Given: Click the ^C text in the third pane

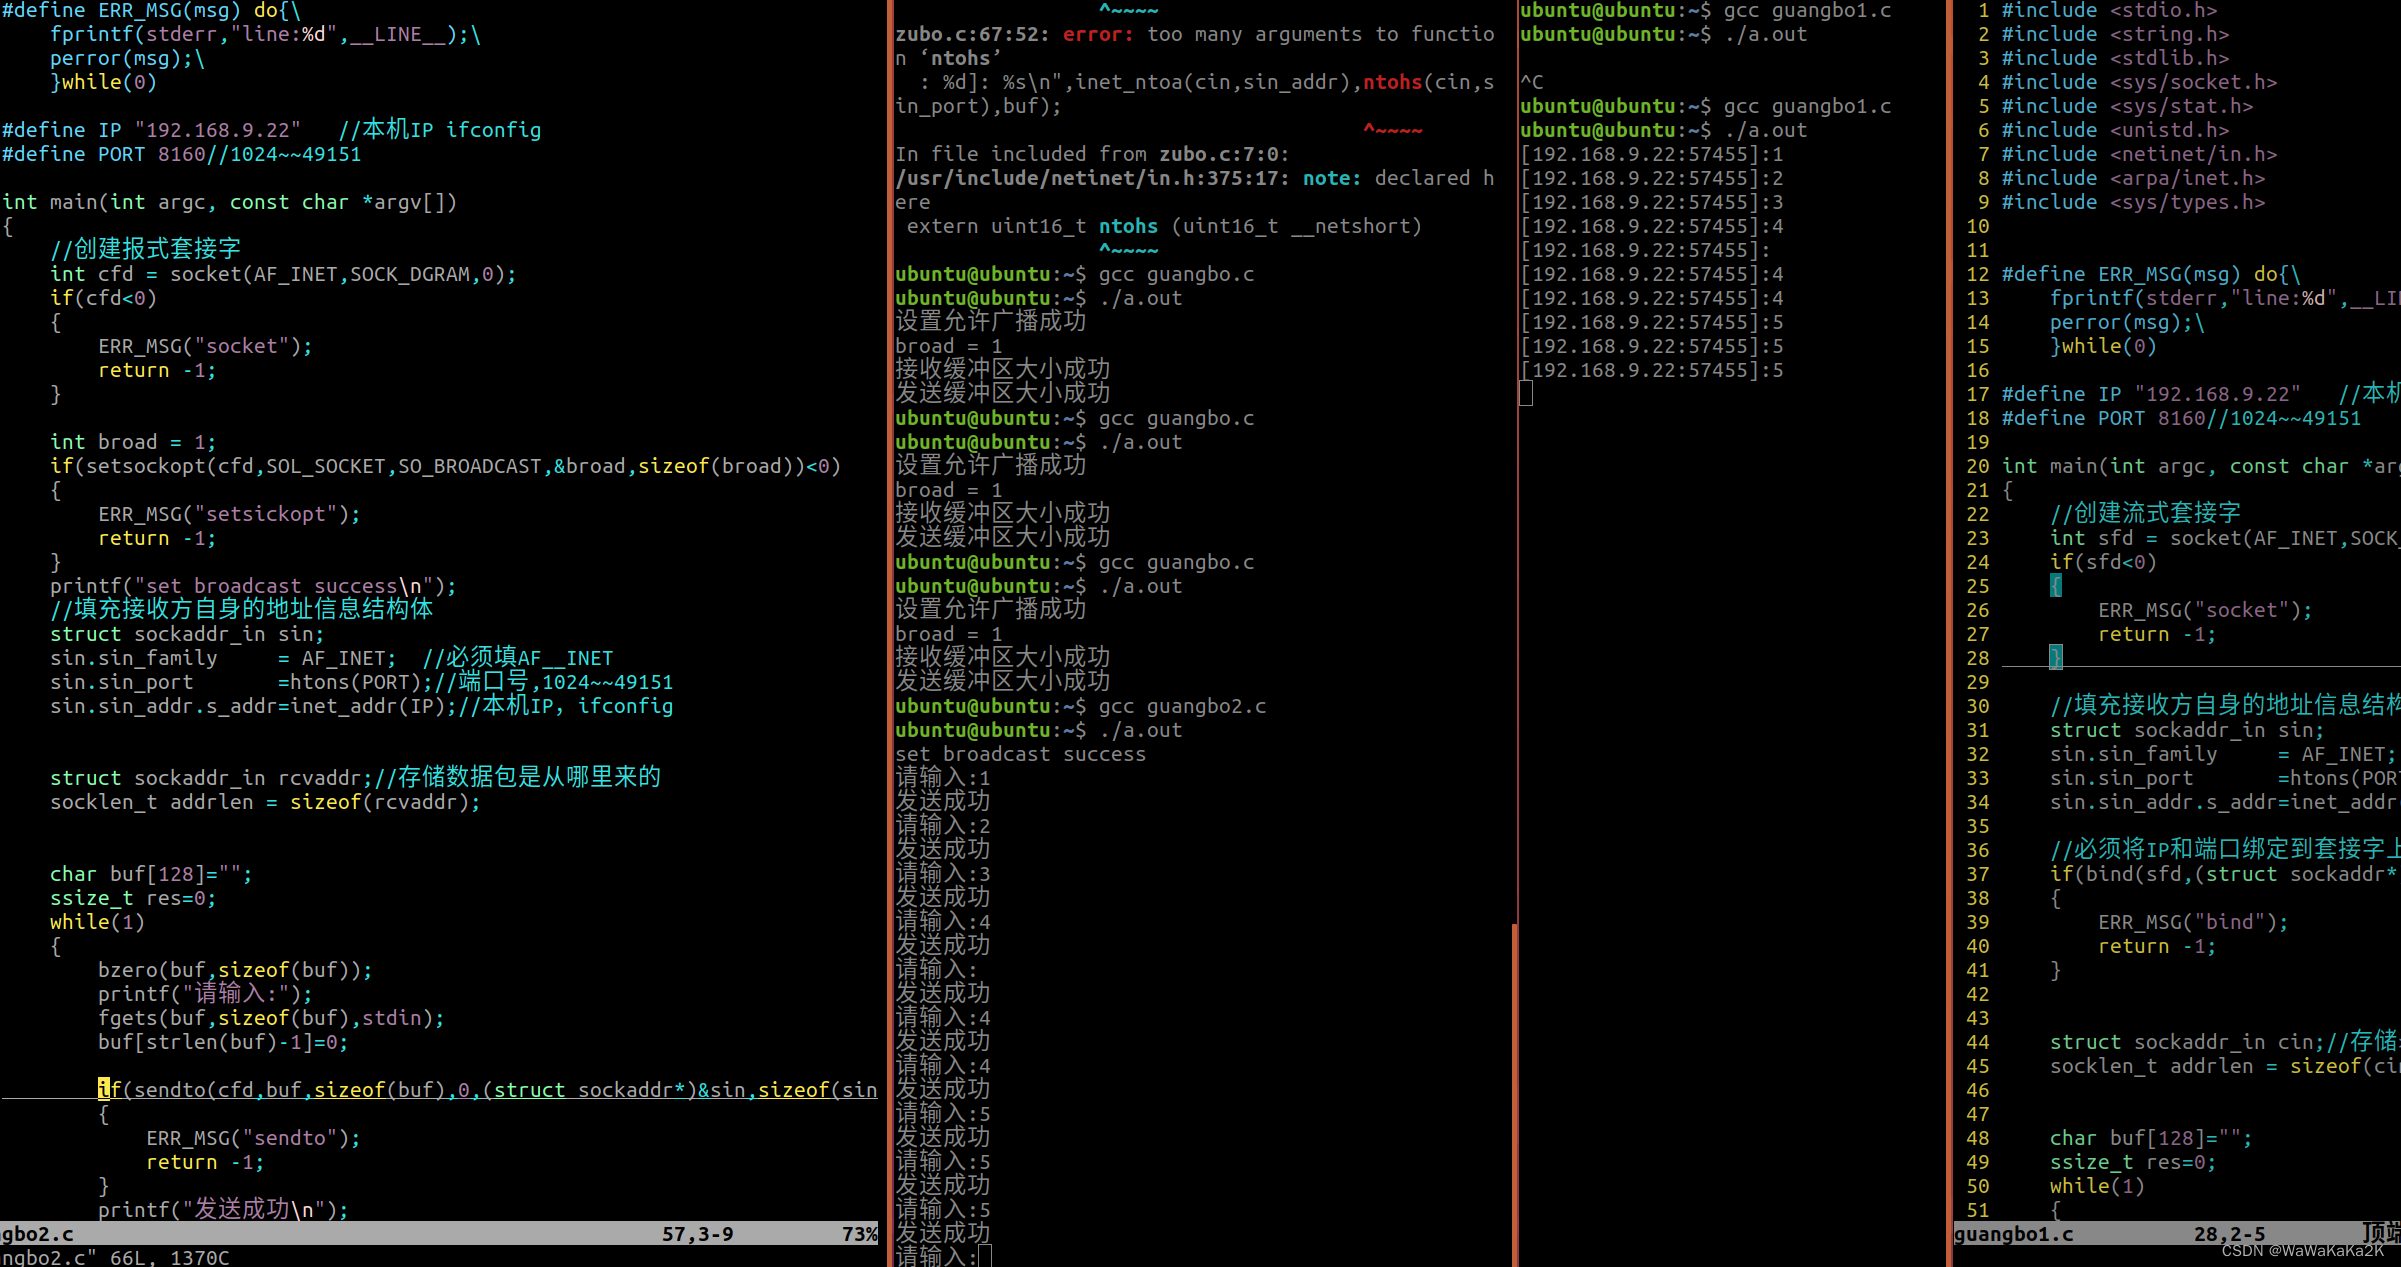Looking at the screenshot, I should pyautogui.click(x=1532, y=82).
